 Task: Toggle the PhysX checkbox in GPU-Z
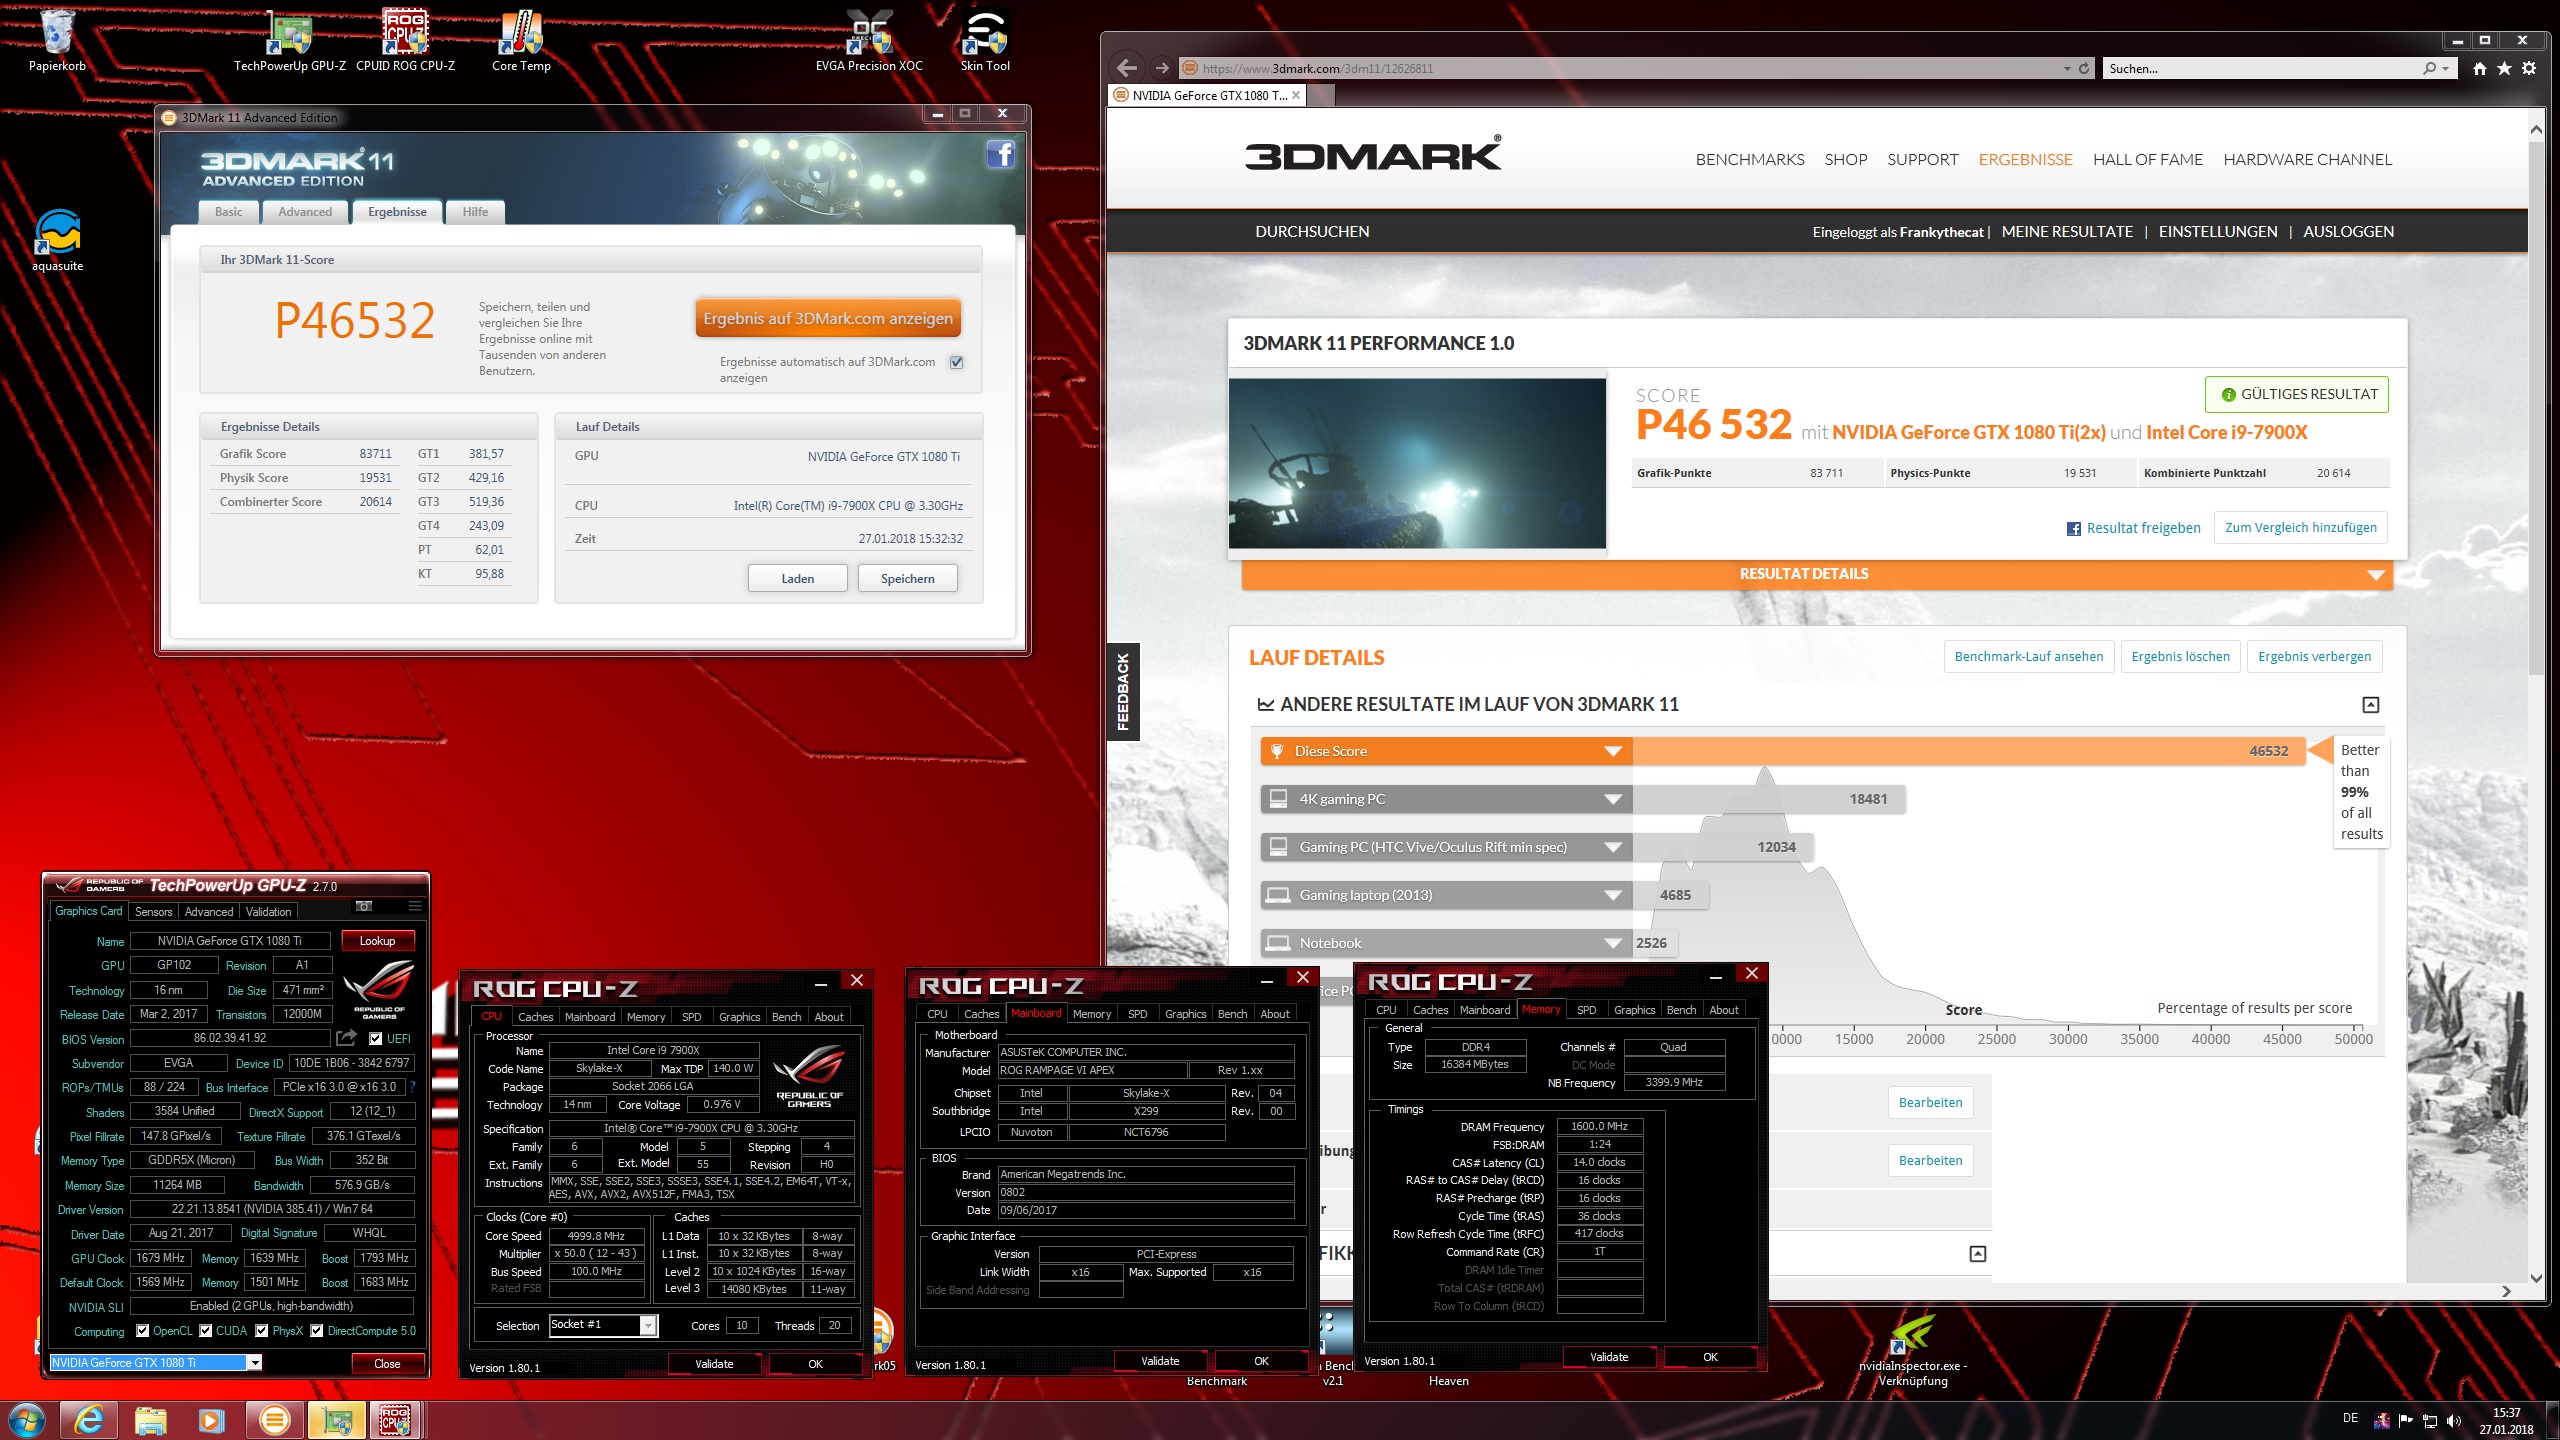[x=262, y=1330]
